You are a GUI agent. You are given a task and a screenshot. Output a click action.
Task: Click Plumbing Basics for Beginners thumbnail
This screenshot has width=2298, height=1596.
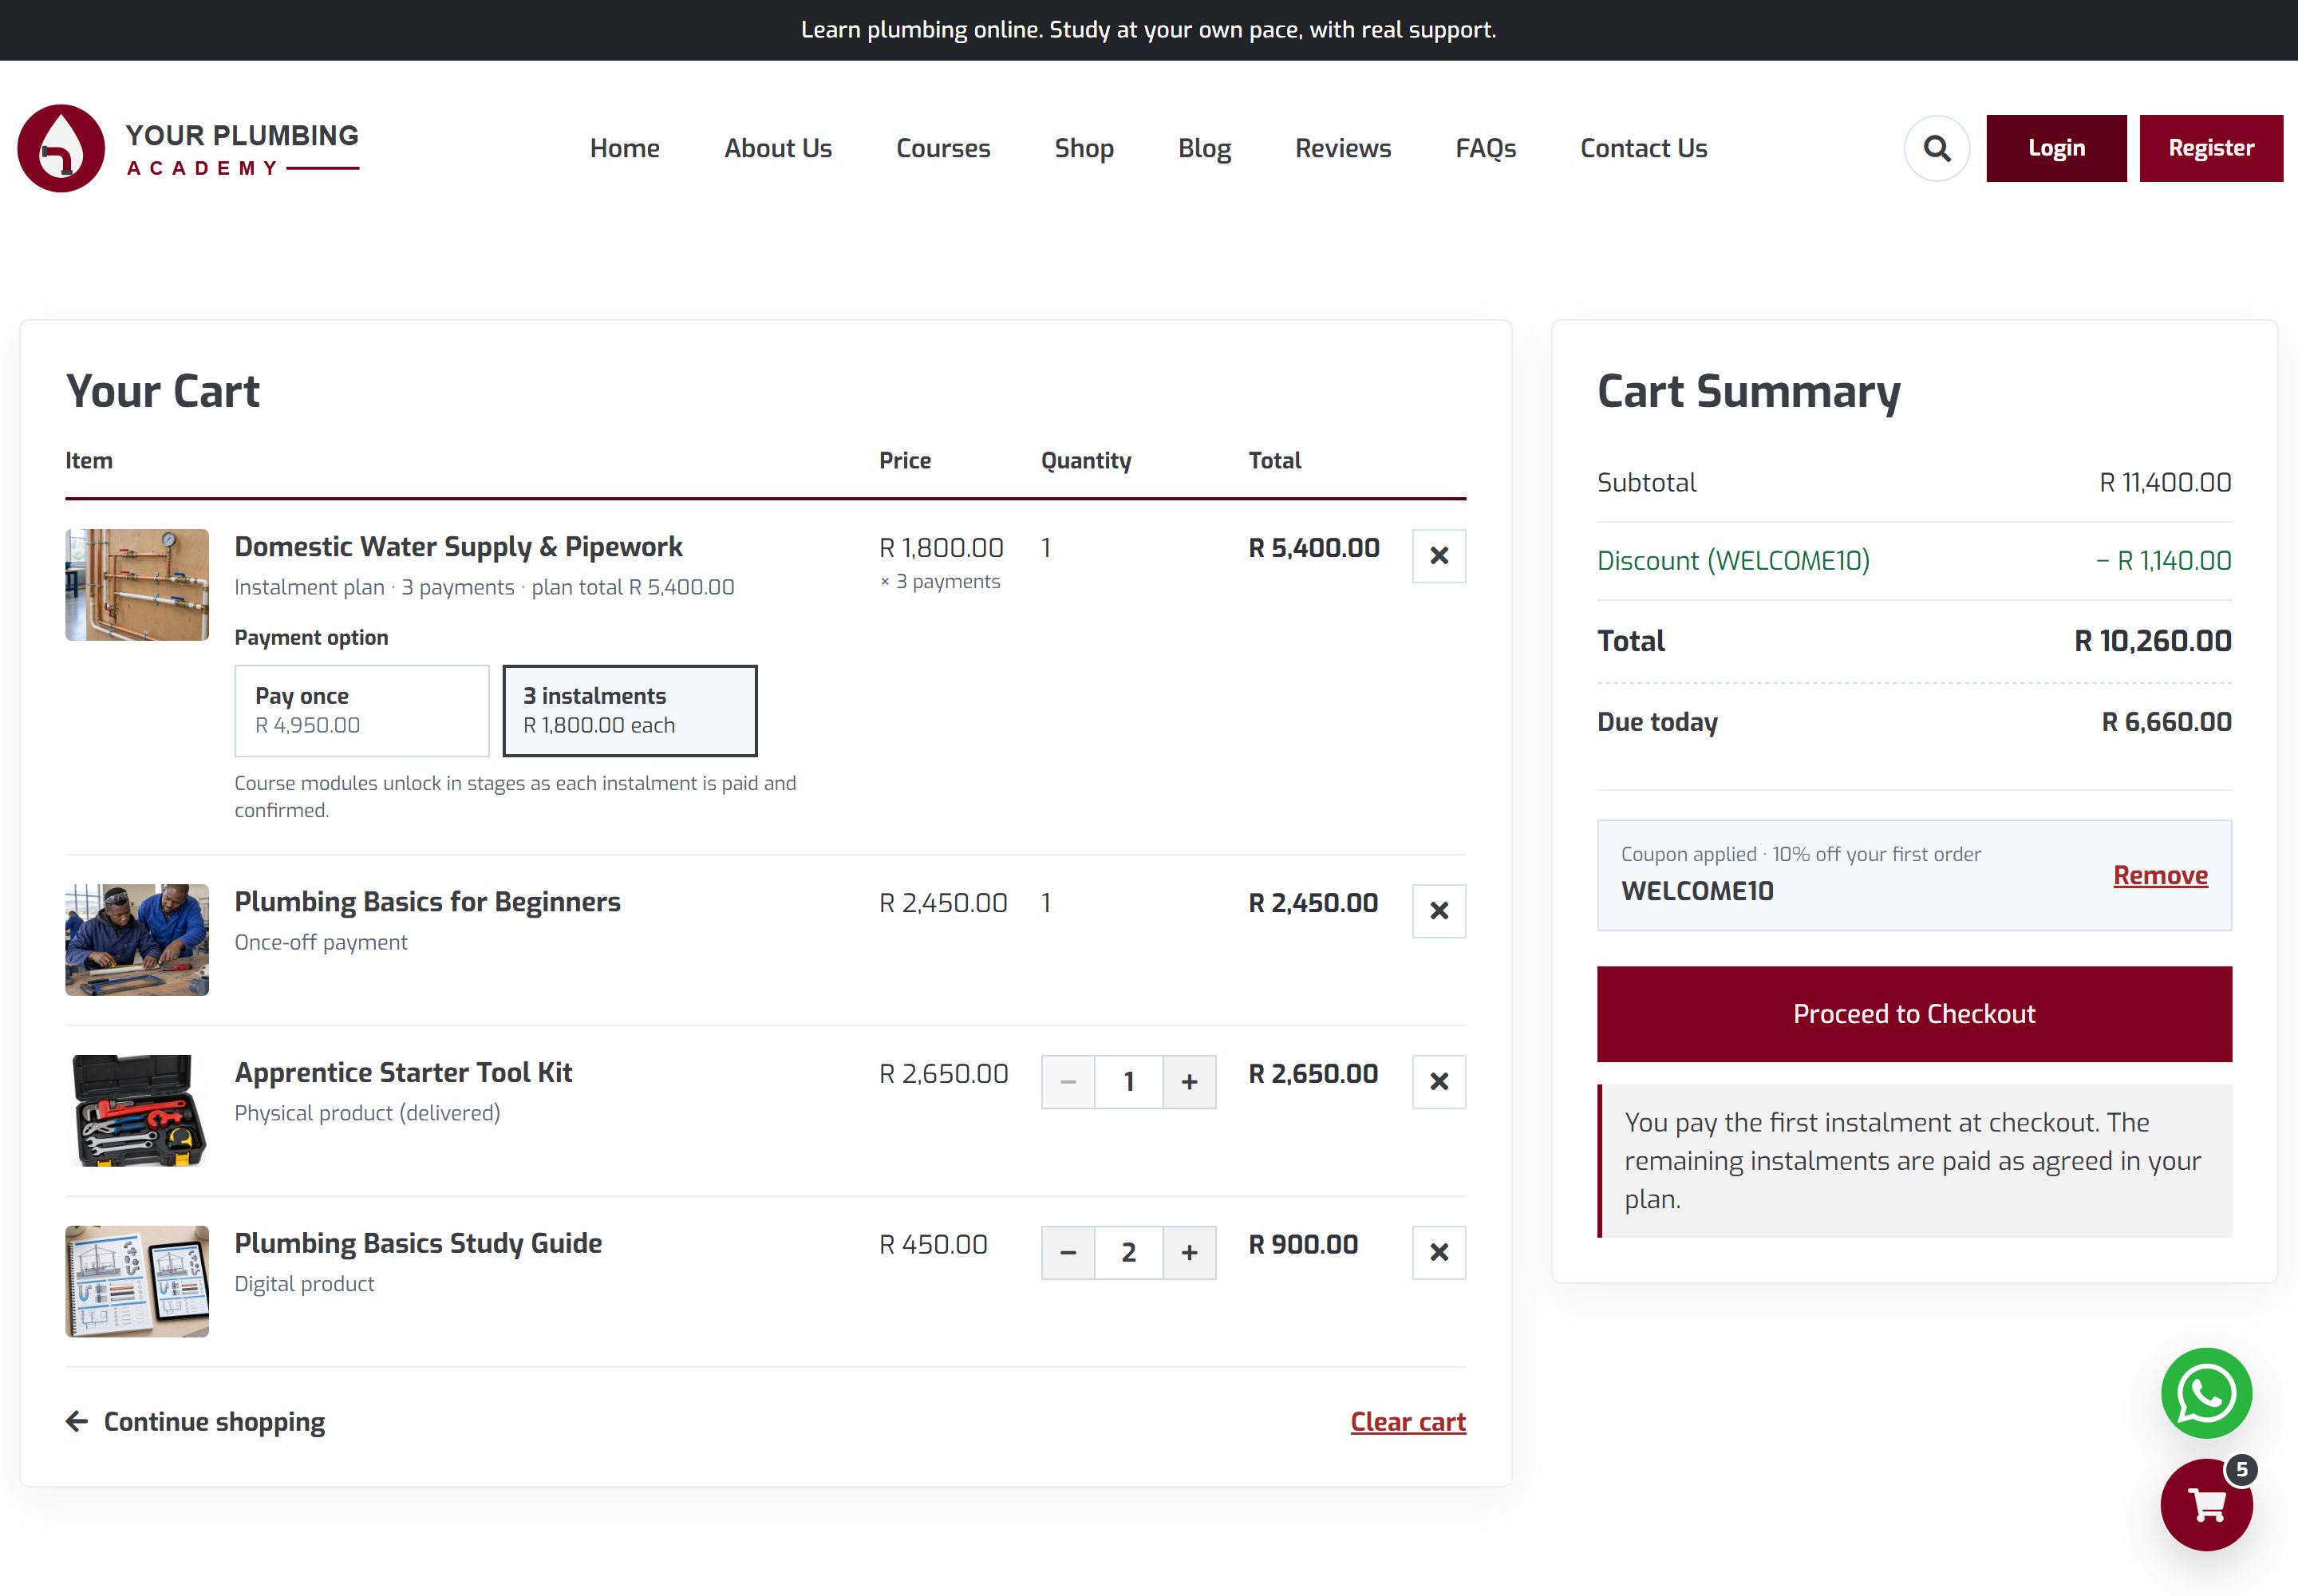(137, 940)
